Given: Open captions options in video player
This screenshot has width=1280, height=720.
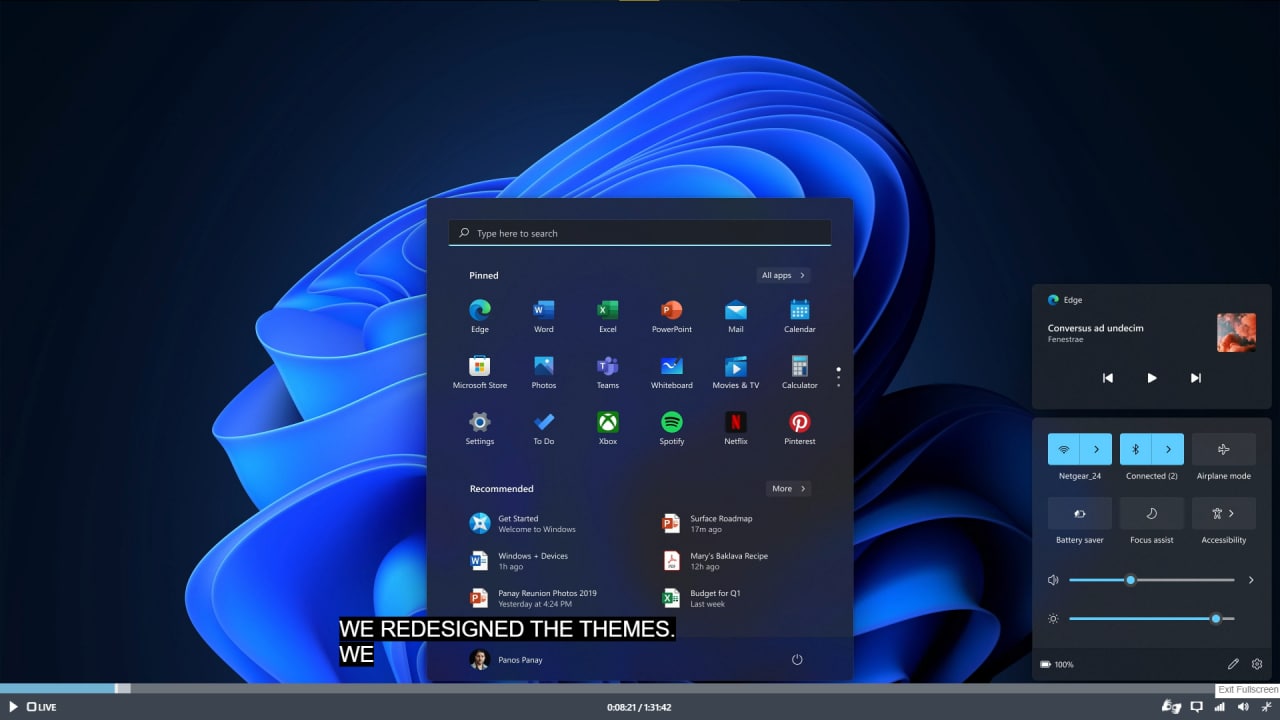Looking at the screenshot, I should click(1196, 707).
